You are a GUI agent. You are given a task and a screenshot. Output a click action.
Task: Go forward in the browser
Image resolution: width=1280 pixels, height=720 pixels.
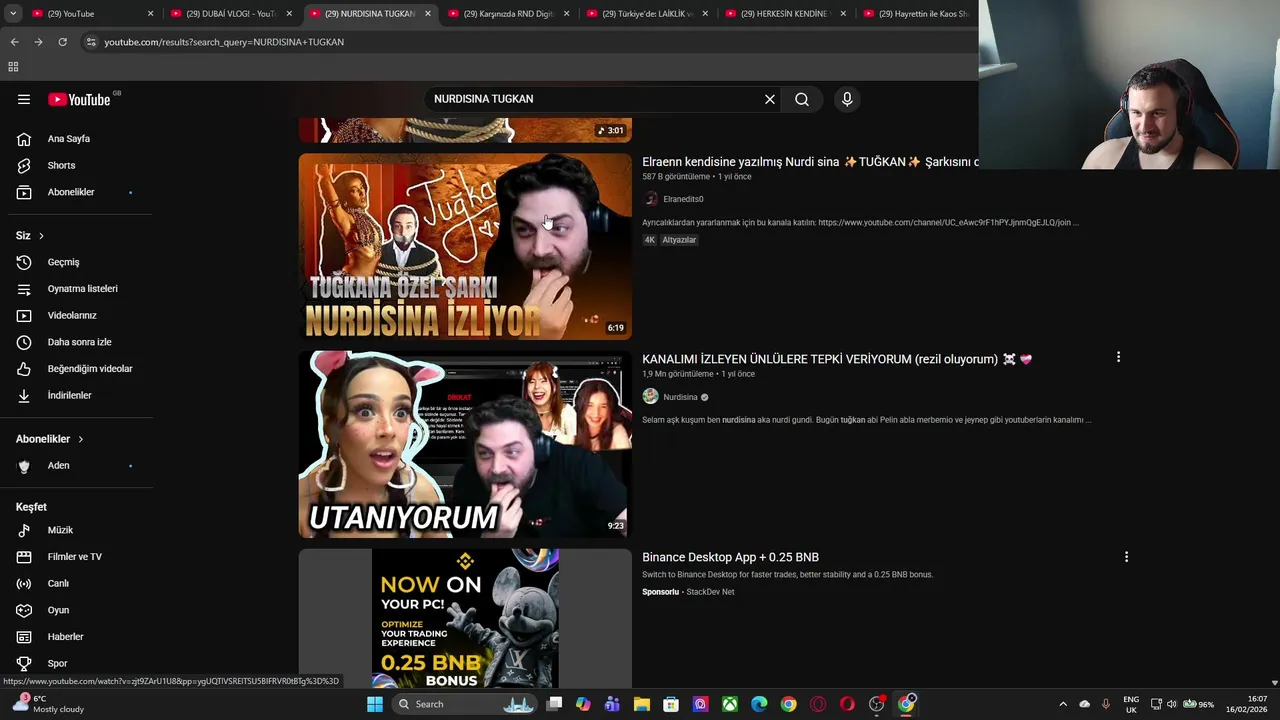point(38,42)
